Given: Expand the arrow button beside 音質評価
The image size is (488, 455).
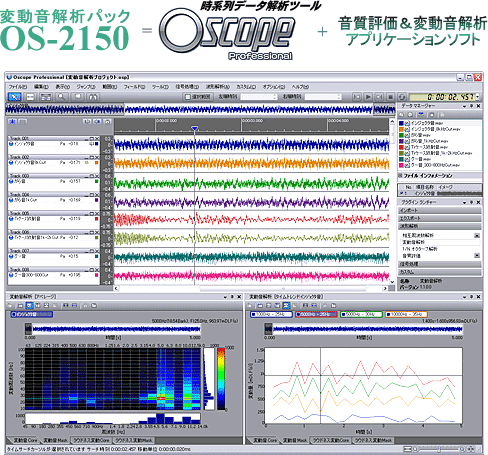Looking at the screenshot, I should point(477,256).
